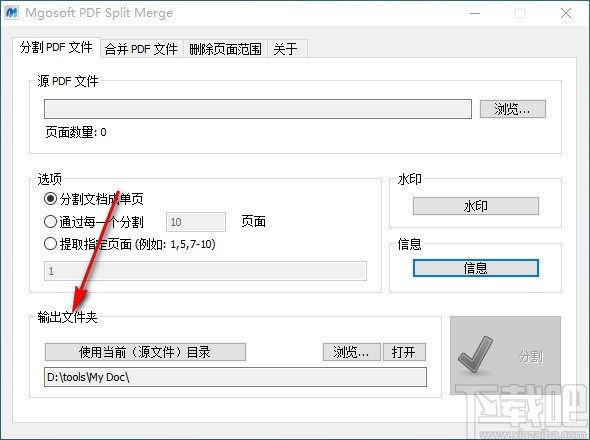
Task: Click the output path field D:\tools\My Doc\
Action: [235, 377]
